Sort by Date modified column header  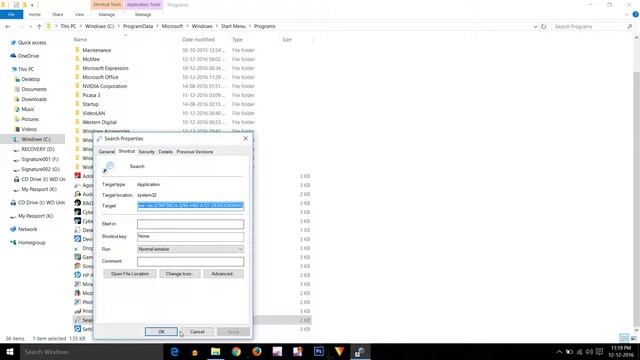point(198,40)
